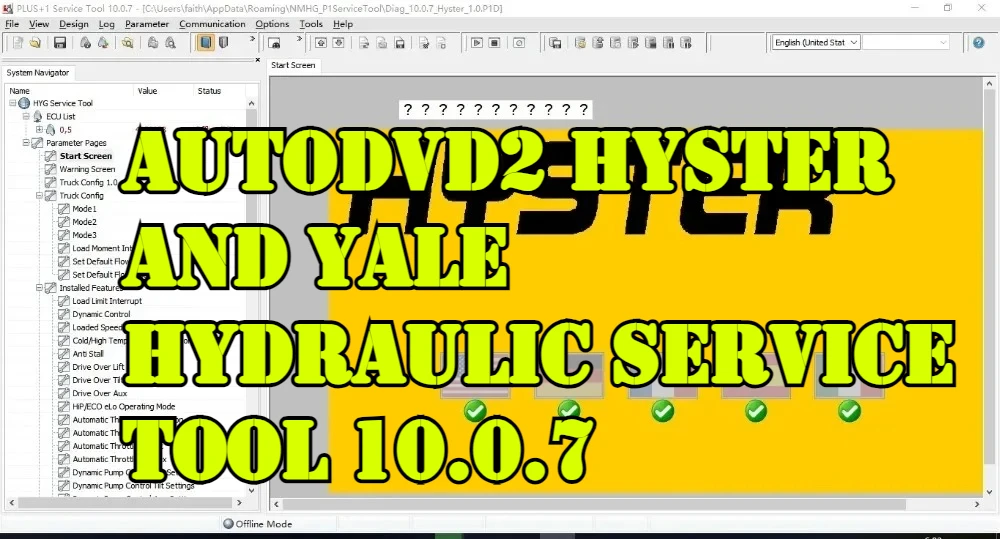Image resolution: width=1000 pixels, height=539 pixels.
Task: Select Anti Stall in the tree
Action: point(87,353)
